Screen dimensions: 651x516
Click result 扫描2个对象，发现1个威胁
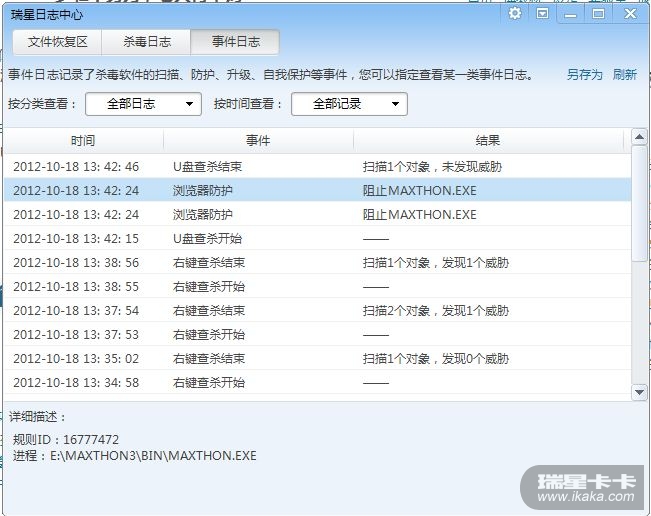pos(436,311)
